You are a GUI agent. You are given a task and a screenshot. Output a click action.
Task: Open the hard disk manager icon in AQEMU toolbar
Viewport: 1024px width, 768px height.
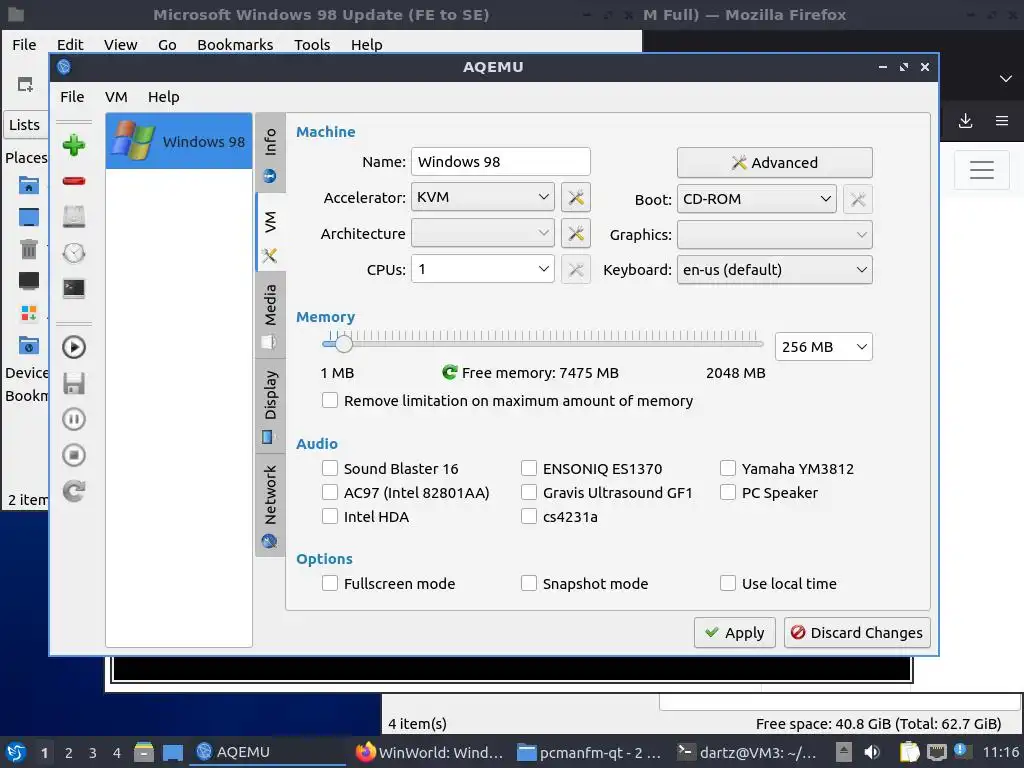(x=74, y=216)
